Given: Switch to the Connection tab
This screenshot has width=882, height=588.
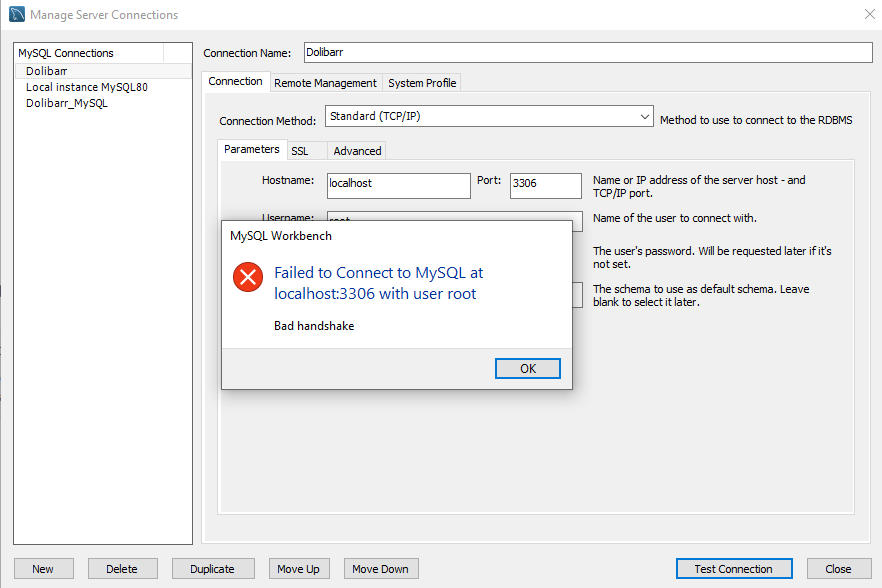Looking at the screenshot, I should tap(235, 82).
